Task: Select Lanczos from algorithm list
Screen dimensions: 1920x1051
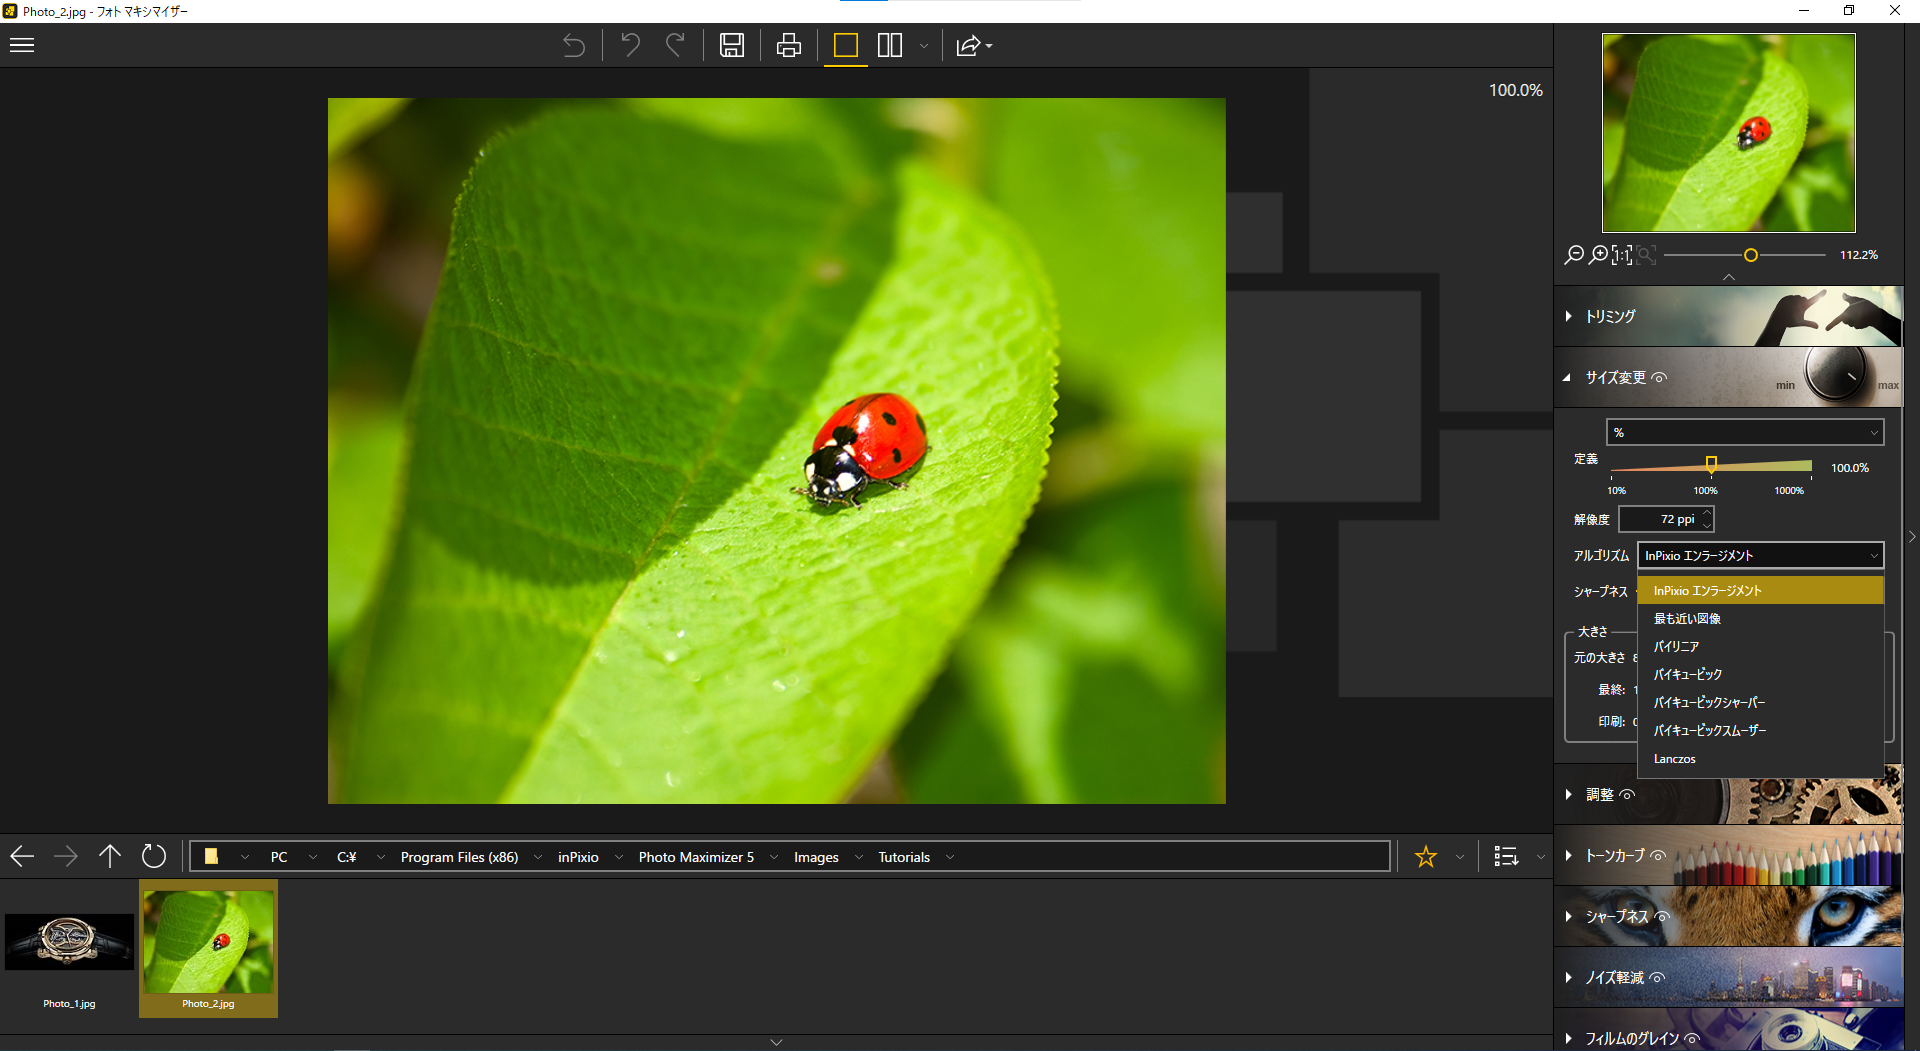Action: 1675,759
